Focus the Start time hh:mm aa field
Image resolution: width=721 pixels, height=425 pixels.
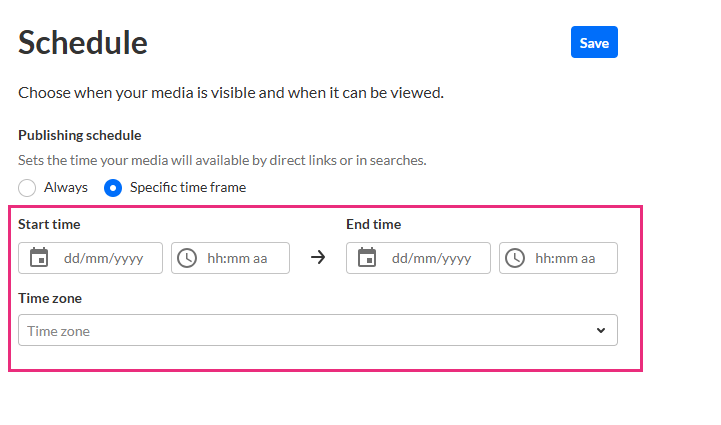tap(240, 258)
